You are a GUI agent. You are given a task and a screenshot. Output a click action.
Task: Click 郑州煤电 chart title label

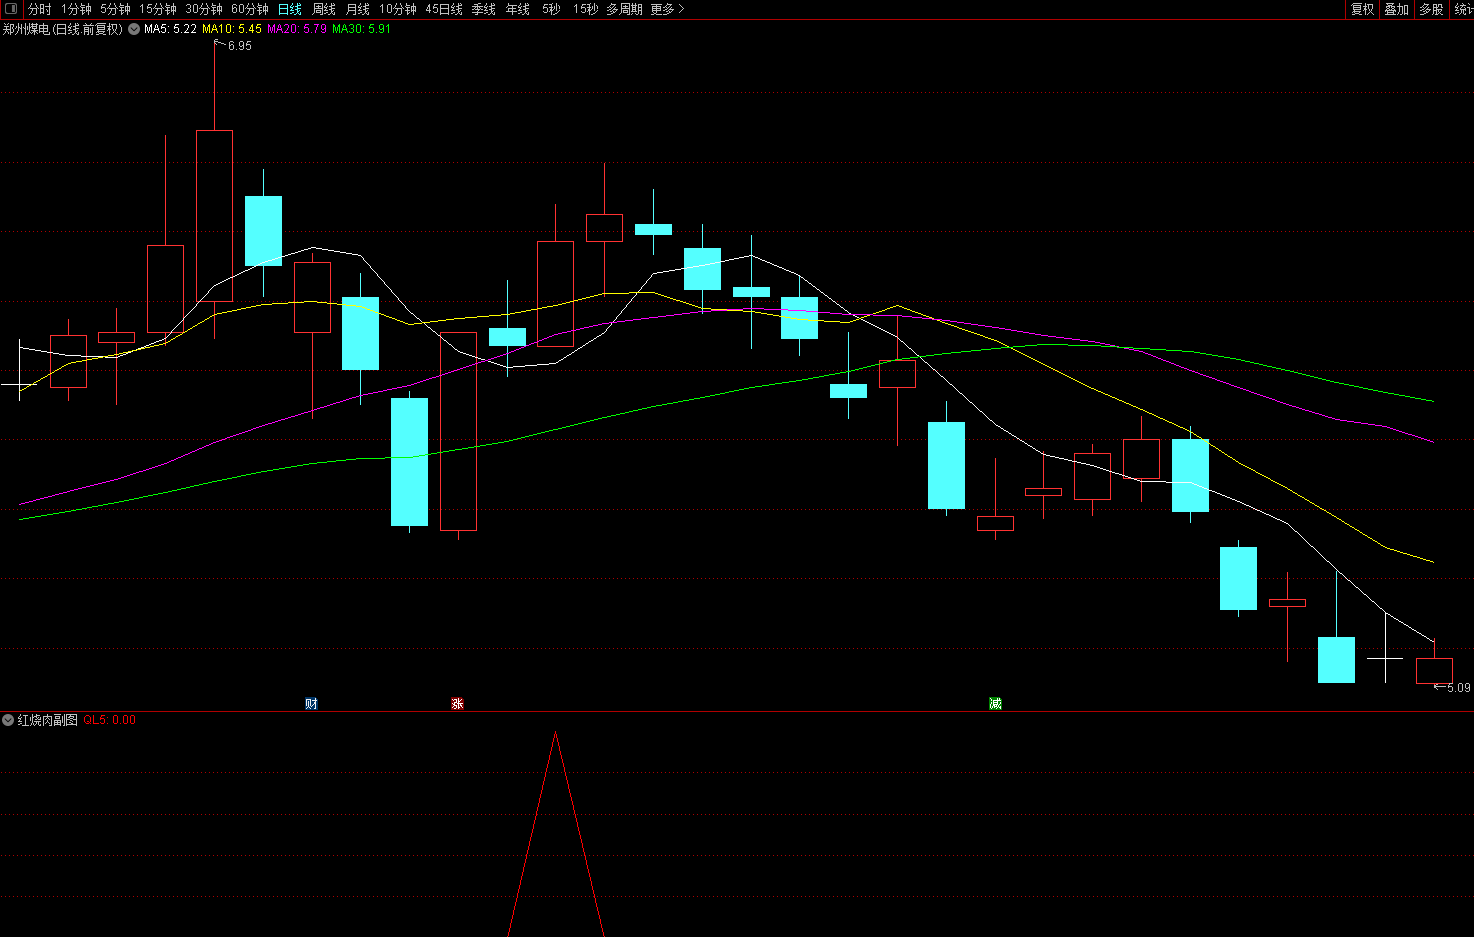(x=62, y=29)
